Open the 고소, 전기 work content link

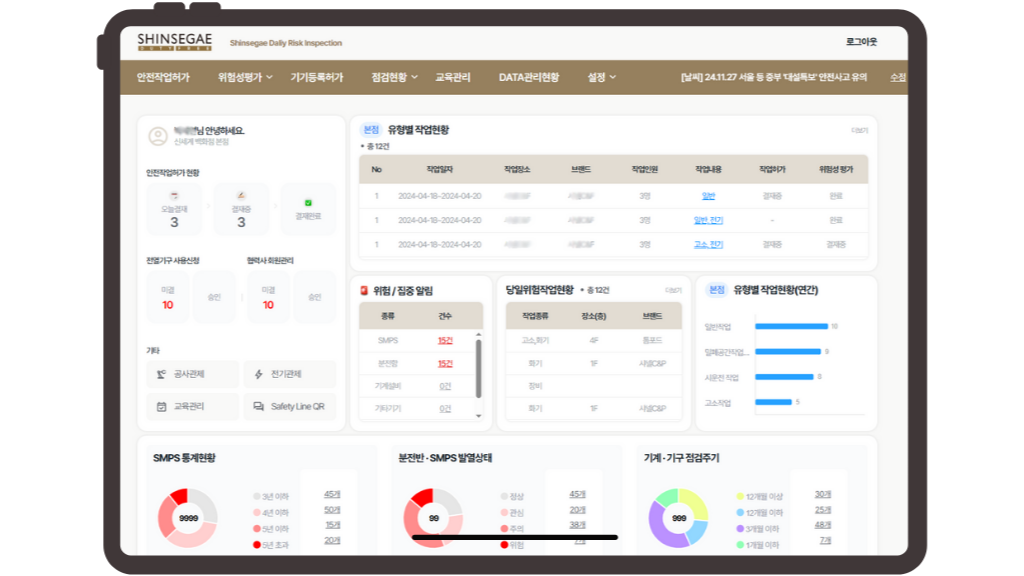tap(708, 244)
